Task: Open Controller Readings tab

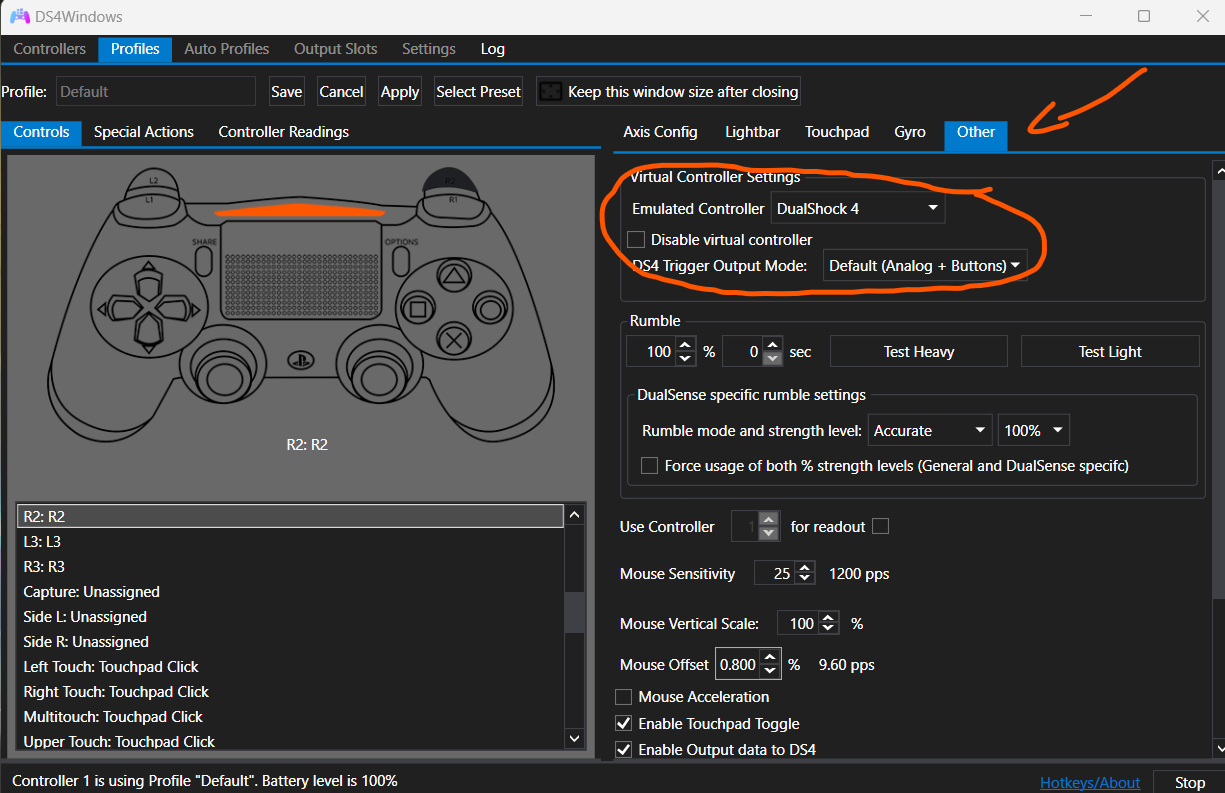Action: tap(284, 132)
